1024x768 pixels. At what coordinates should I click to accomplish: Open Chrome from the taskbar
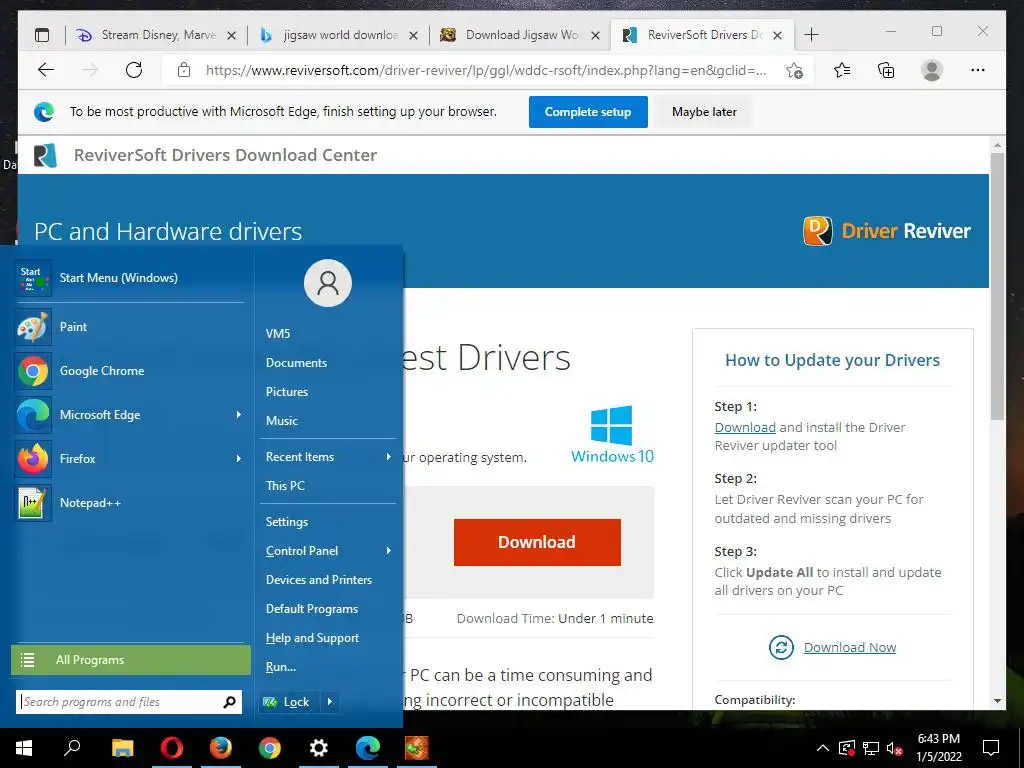click(x=270, y=748)
